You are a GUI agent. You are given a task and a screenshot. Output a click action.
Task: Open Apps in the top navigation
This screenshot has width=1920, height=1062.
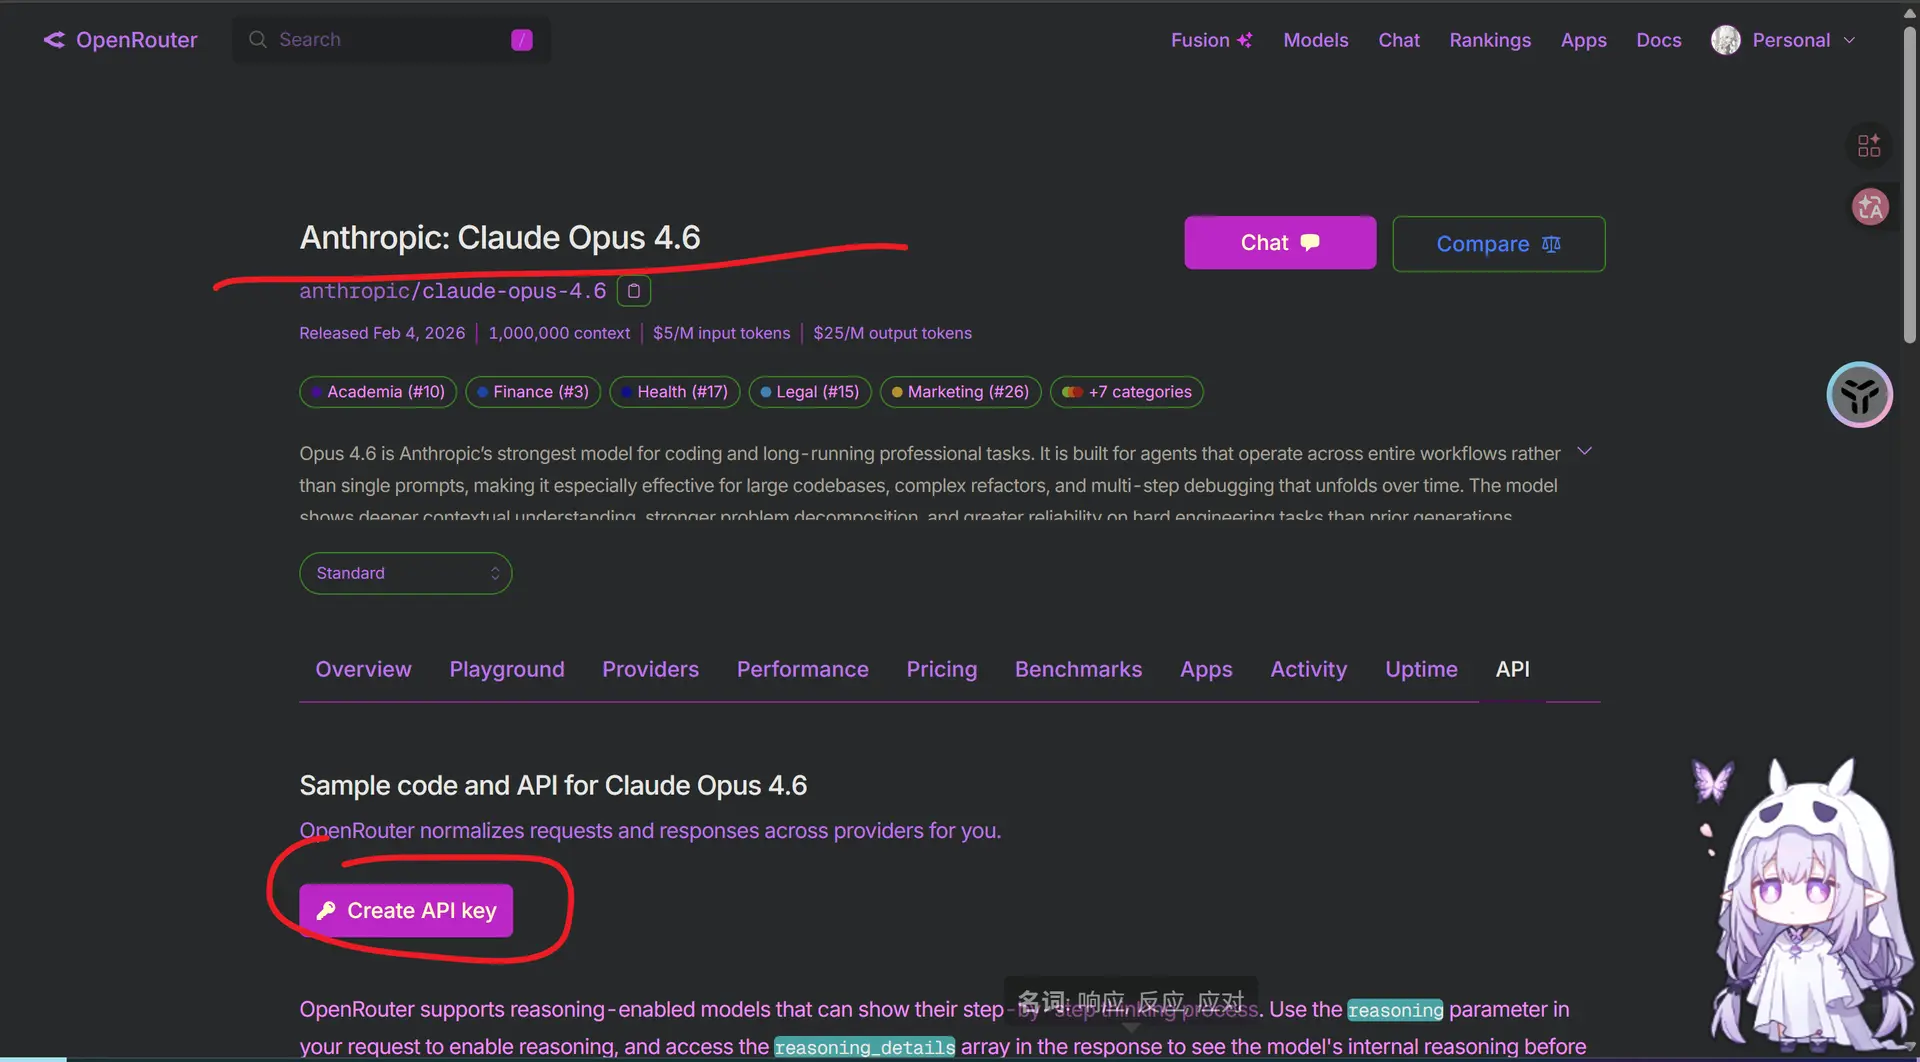point(1584,40)
